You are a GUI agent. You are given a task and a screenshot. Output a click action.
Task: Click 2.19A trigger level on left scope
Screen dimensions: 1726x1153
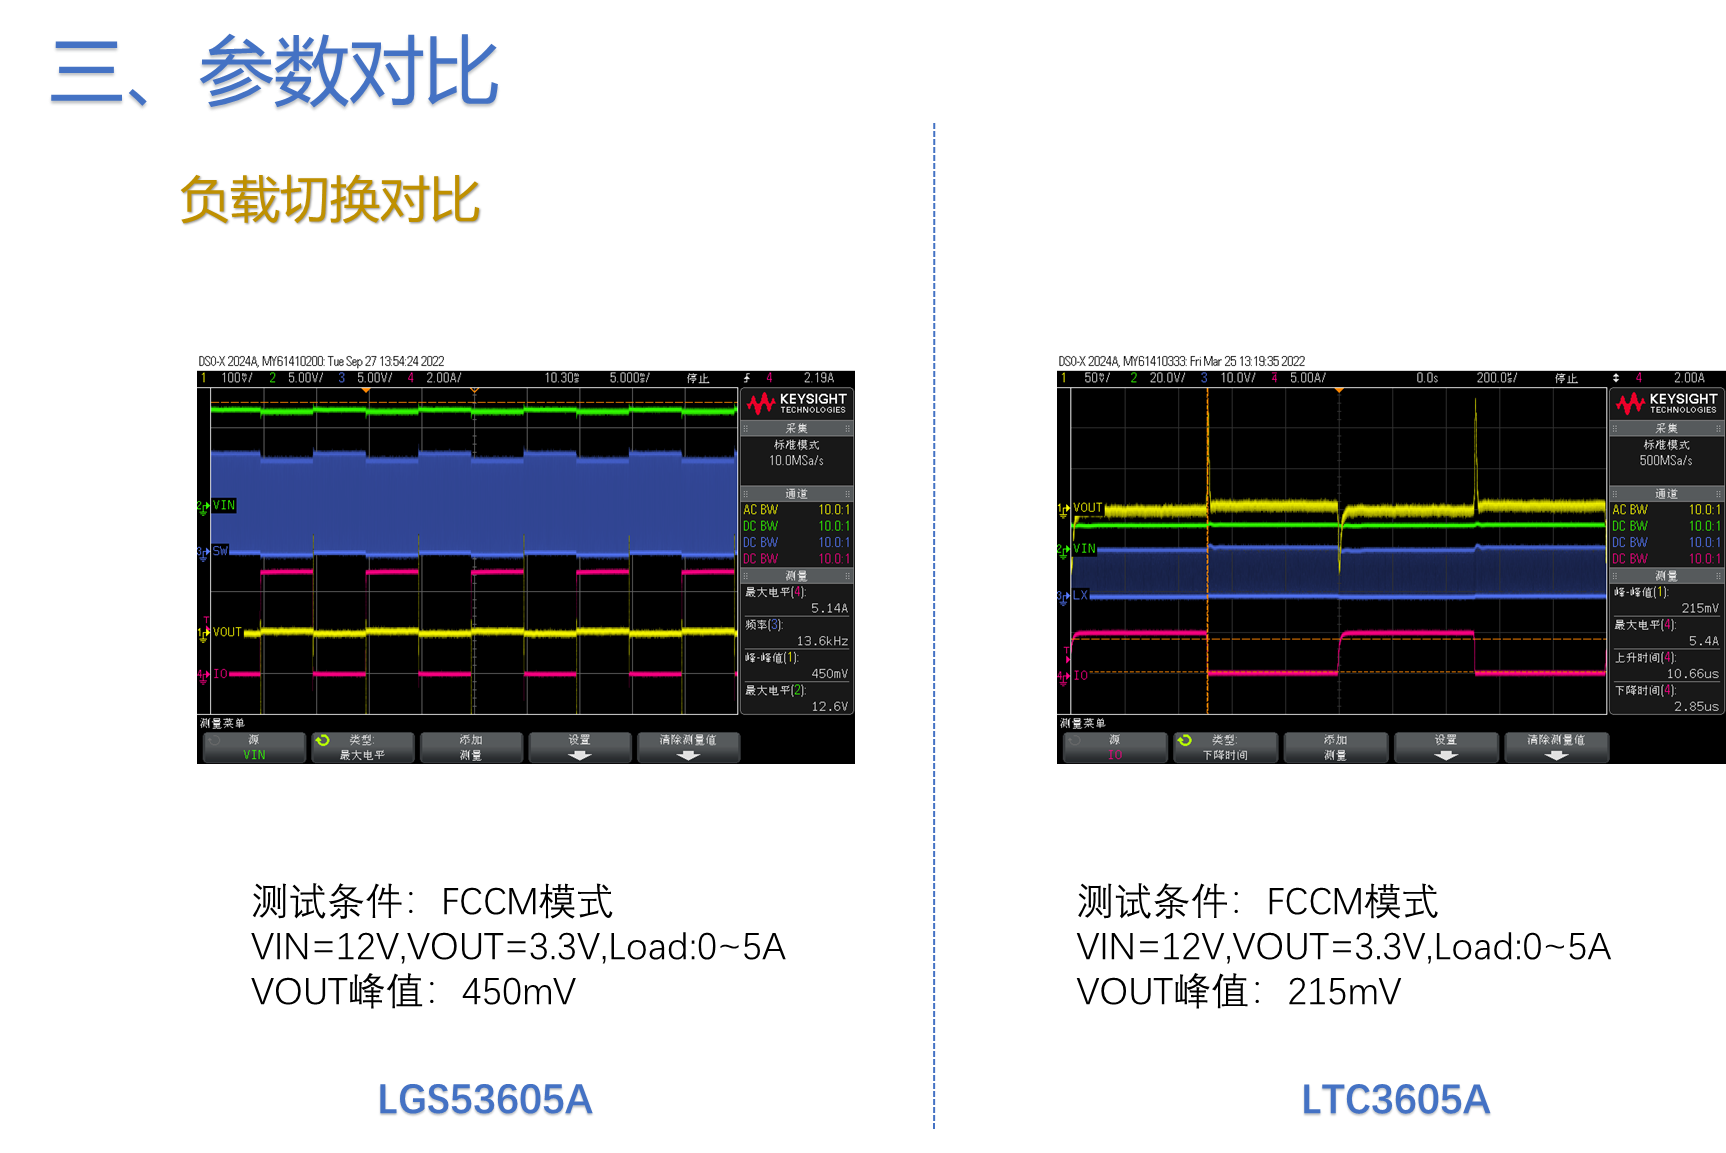[x=818, y=378]
